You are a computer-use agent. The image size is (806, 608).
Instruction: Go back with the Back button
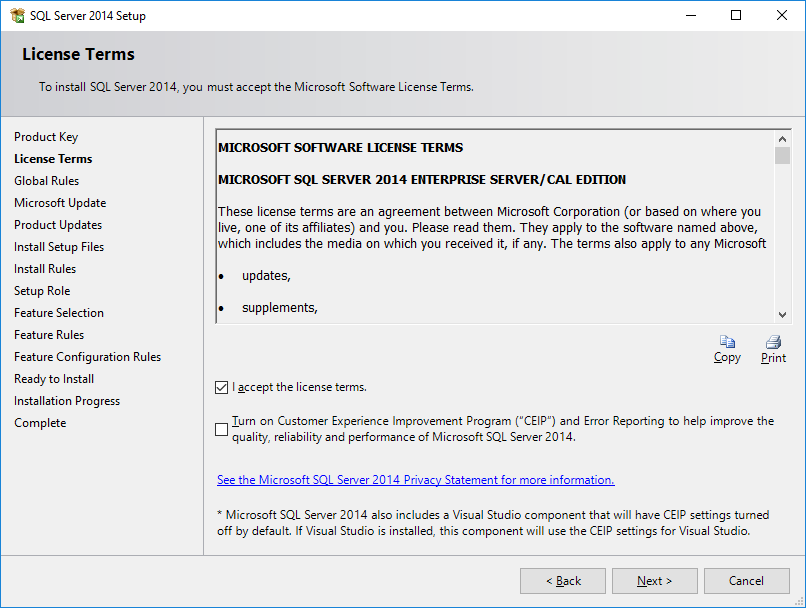[563, 581]
